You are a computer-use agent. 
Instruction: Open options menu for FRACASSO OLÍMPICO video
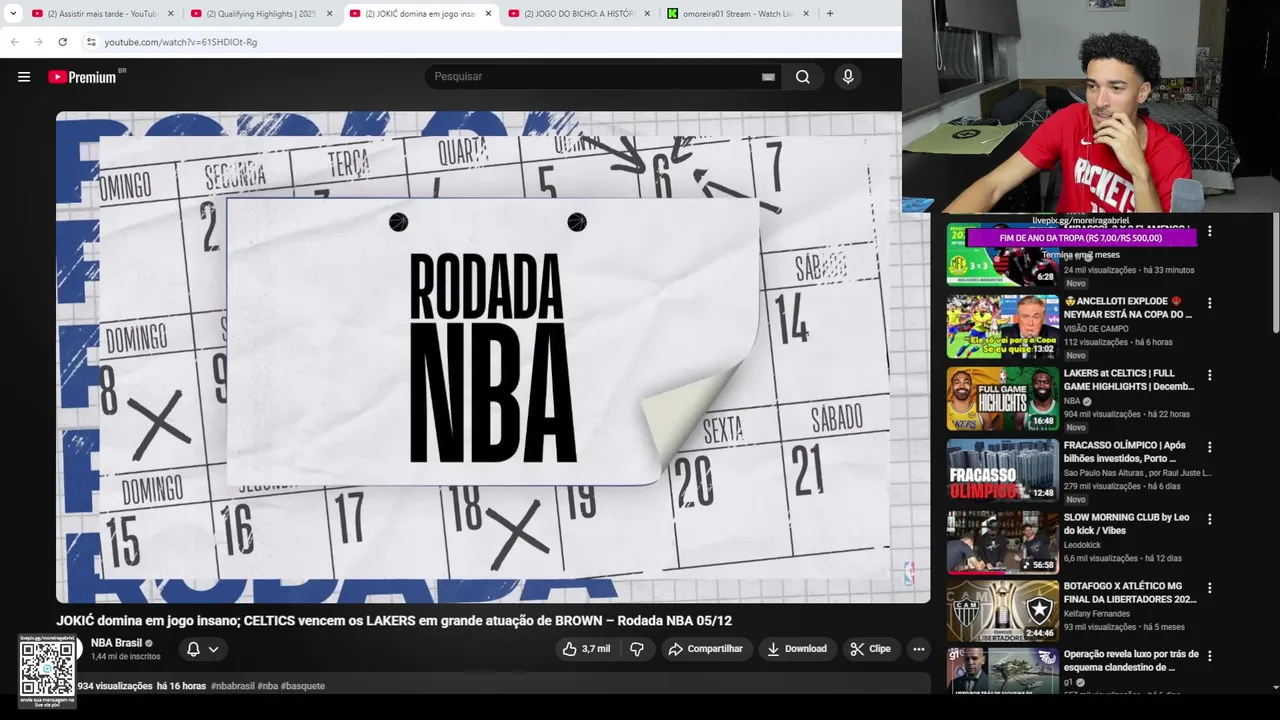coord(1209,447)
